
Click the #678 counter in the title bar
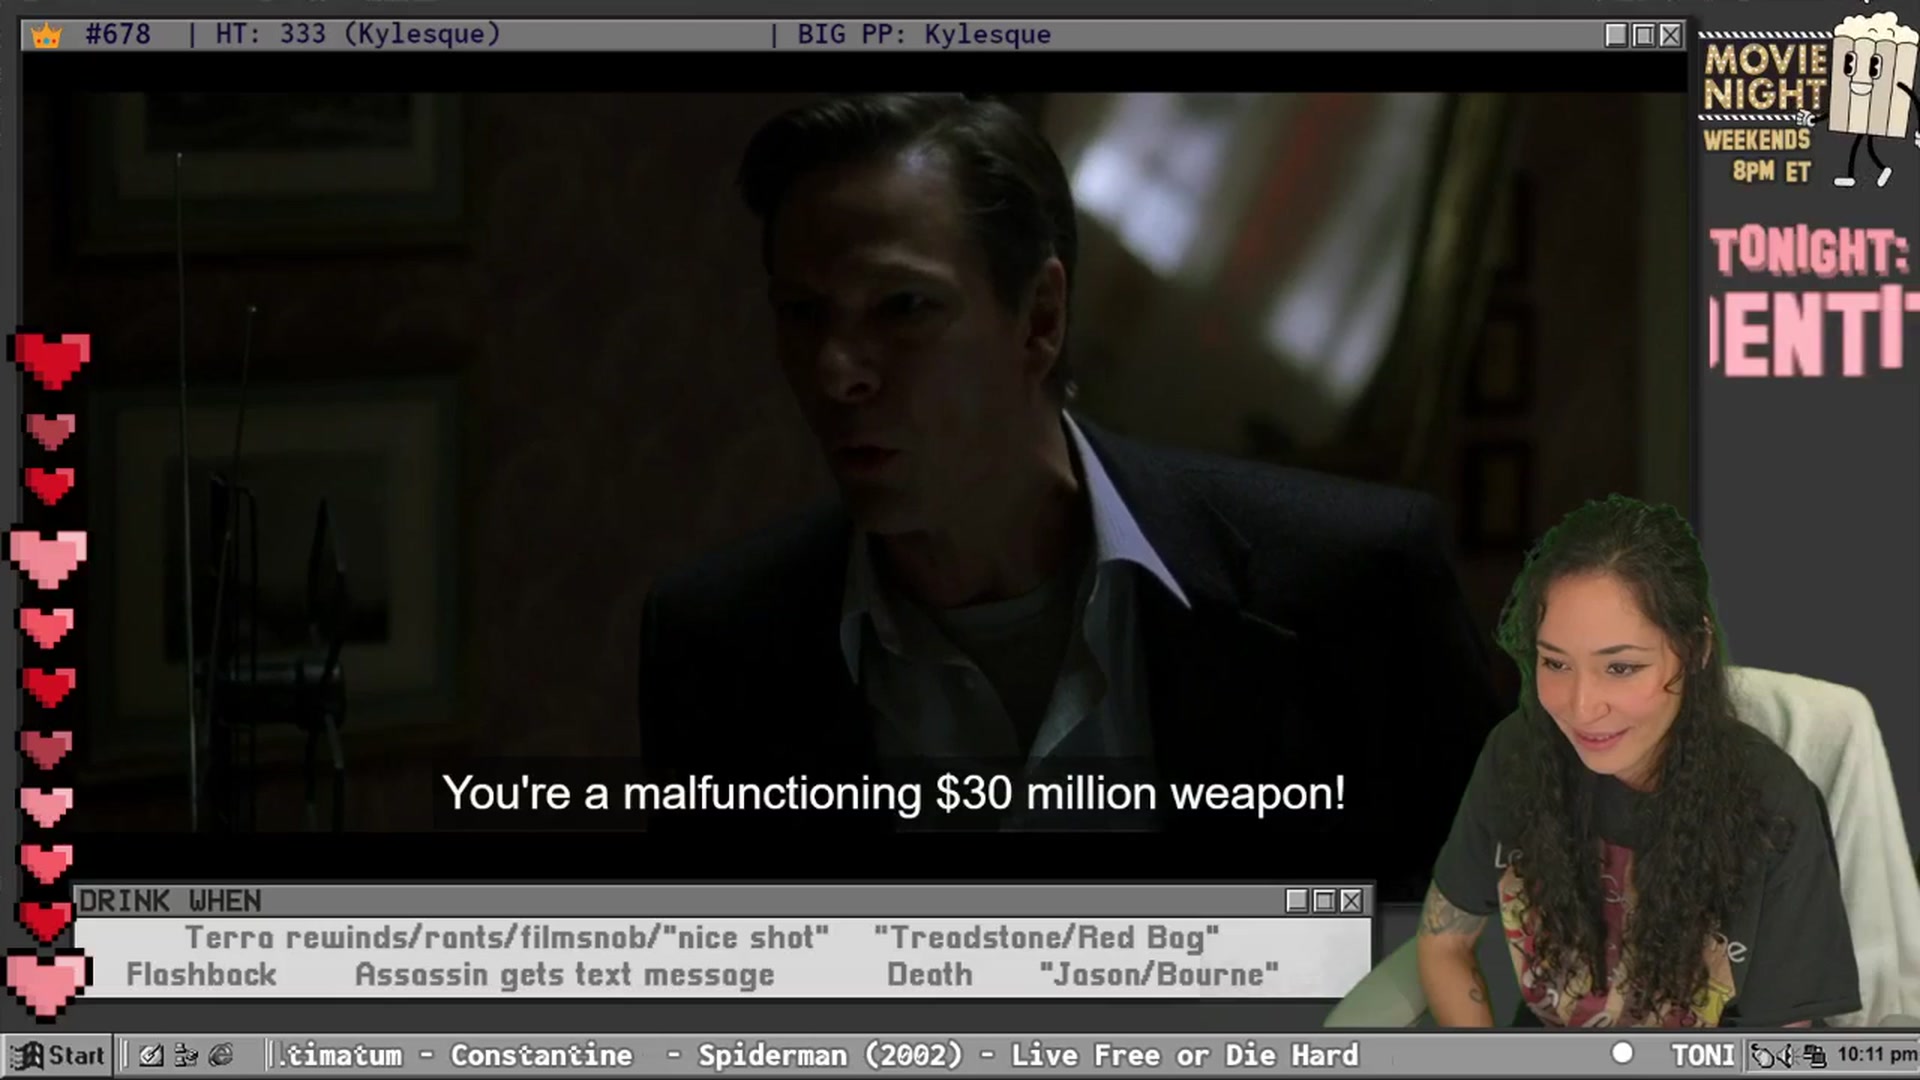click(118, 35)
